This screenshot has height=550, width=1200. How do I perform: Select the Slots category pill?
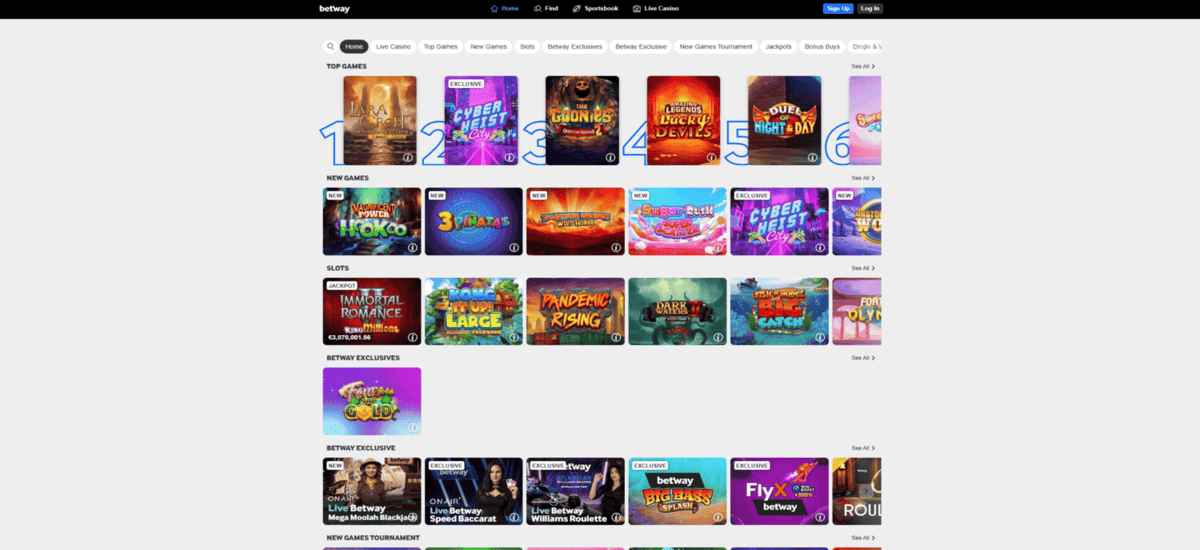[527, 46]
